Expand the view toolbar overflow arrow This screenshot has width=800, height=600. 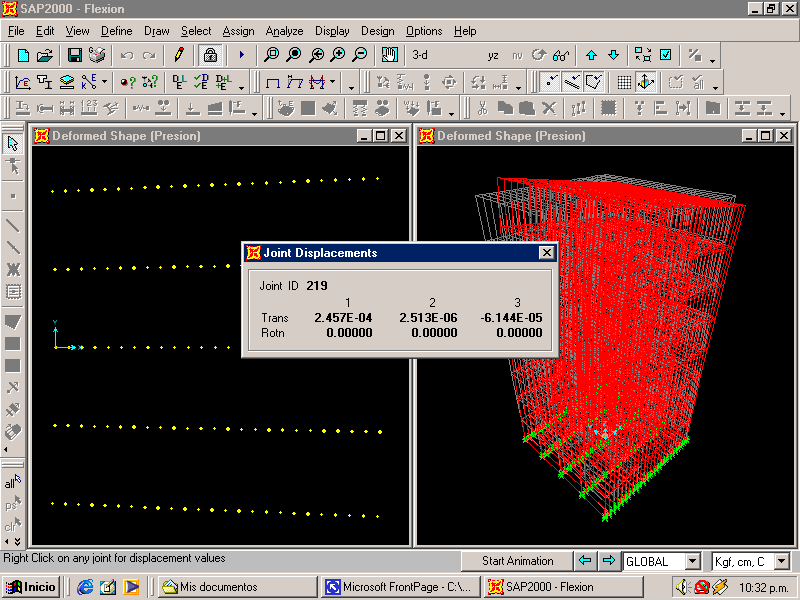713,61
